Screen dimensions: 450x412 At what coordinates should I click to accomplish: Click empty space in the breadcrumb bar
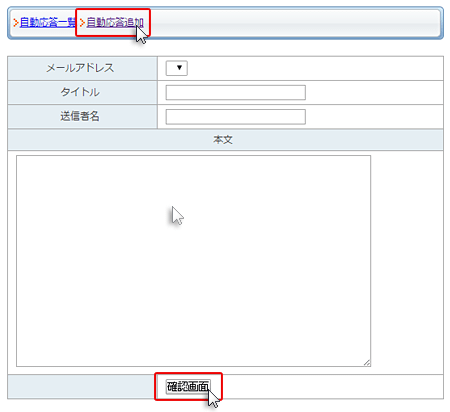coord(293,23)
